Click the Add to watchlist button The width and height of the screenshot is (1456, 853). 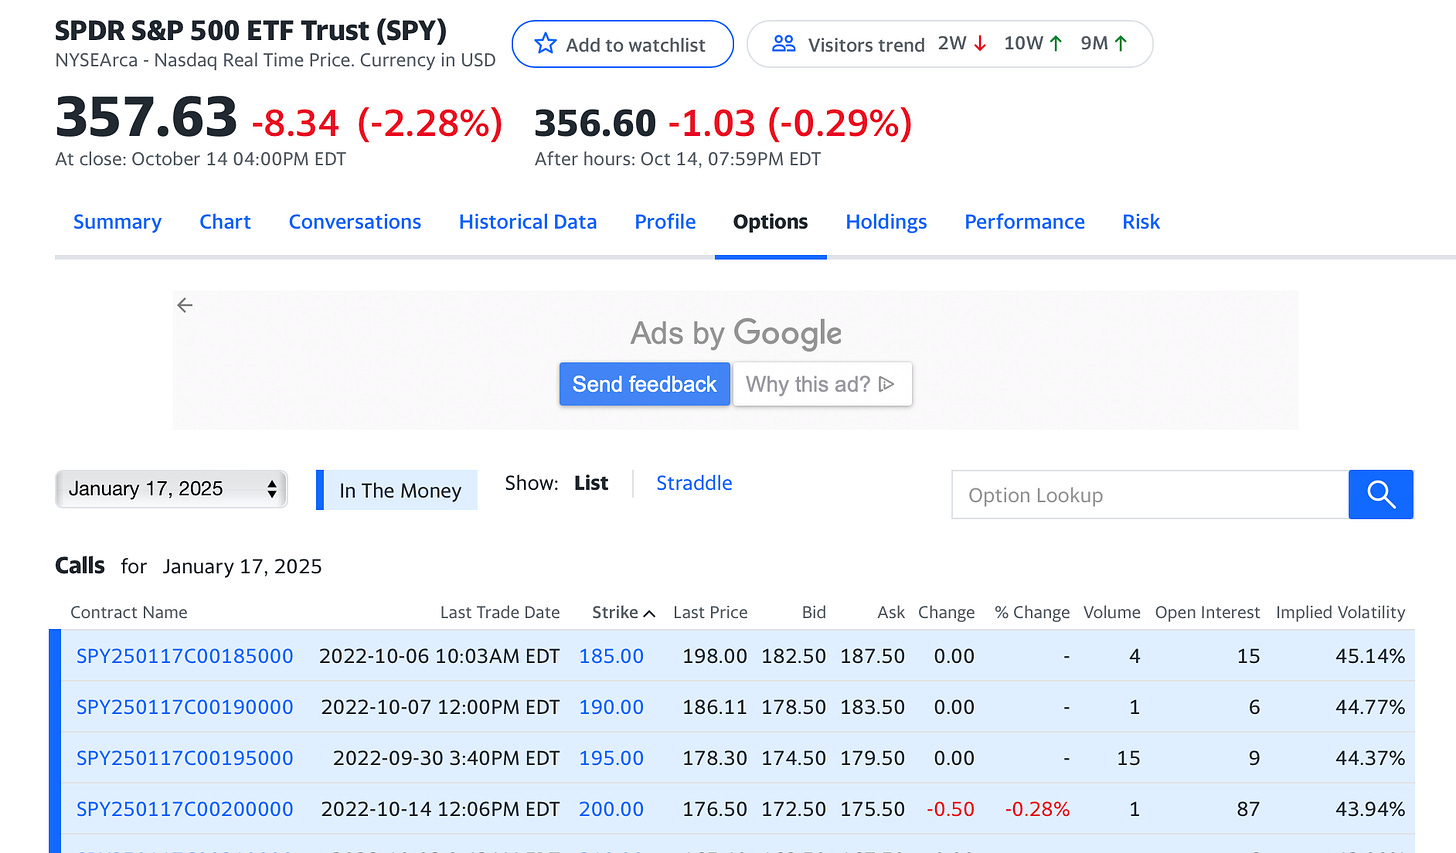(622, 44)
